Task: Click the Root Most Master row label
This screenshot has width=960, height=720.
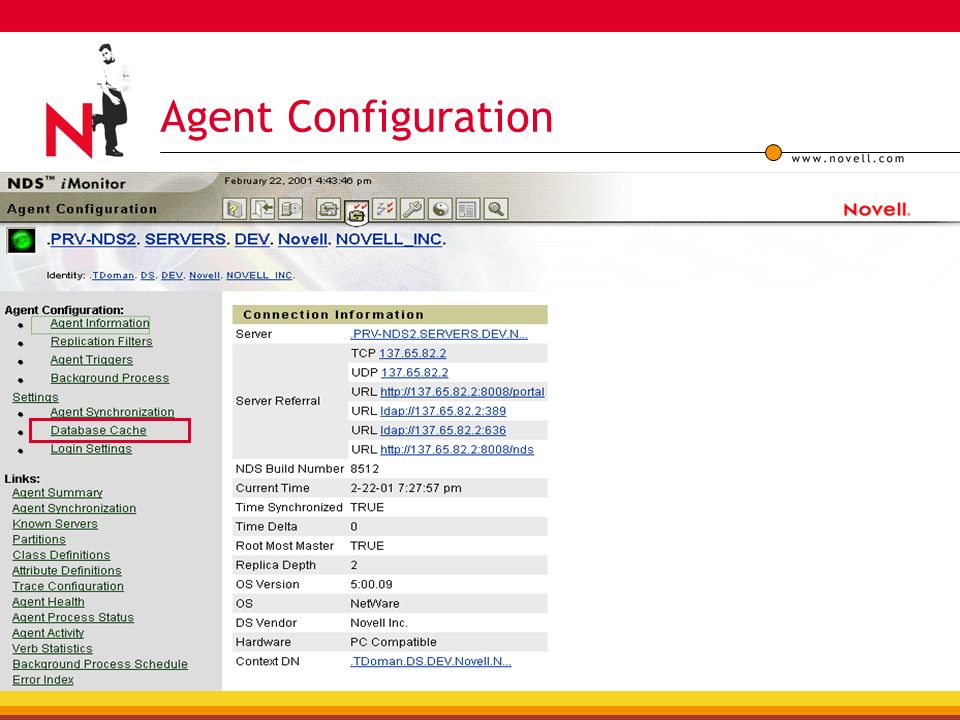Action: tap(285, 546)
